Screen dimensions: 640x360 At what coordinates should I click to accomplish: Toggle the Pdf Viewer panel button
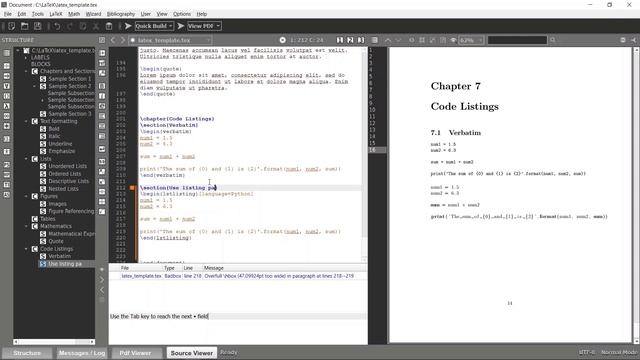coord(136,353)
